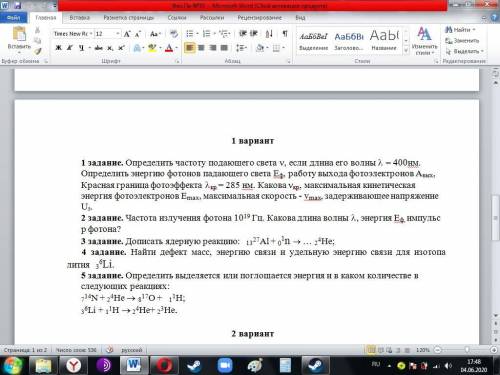Clear formatting with the eraser icon
This screenshot has width=500, height=375.
point(174,34)
